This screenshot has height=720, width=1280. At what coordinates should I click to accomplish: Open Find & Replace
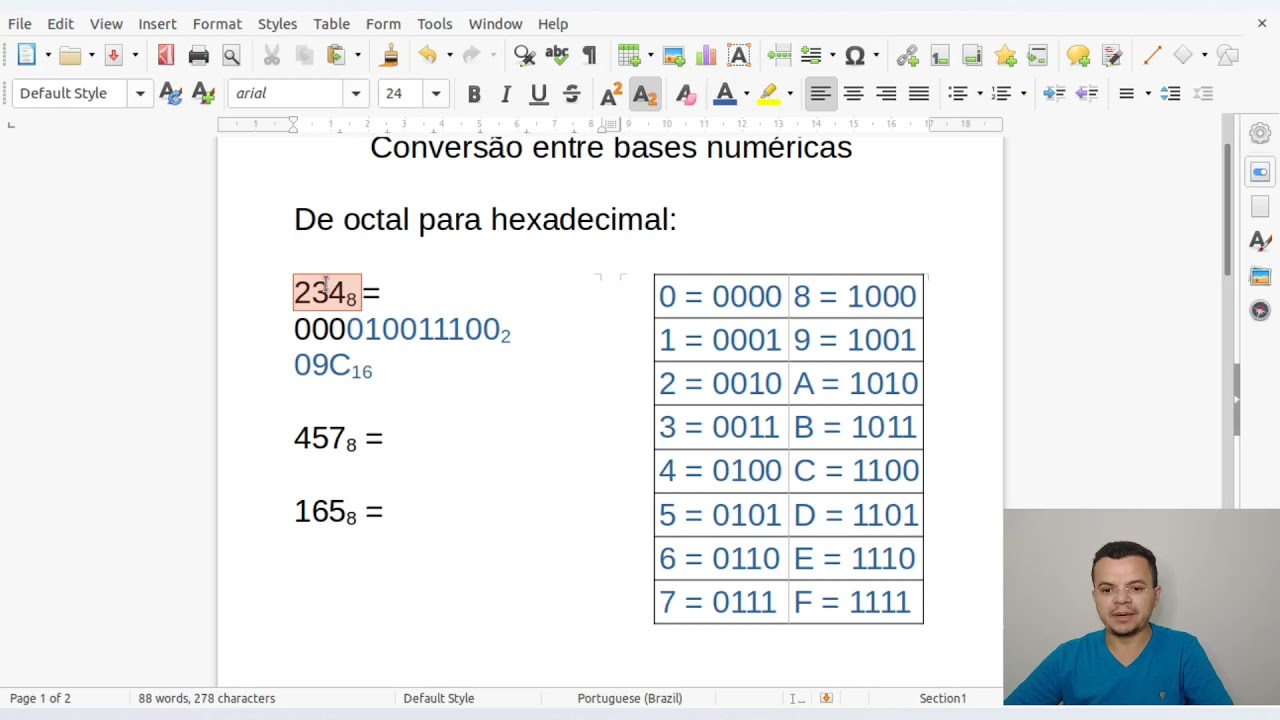(524, 55)
